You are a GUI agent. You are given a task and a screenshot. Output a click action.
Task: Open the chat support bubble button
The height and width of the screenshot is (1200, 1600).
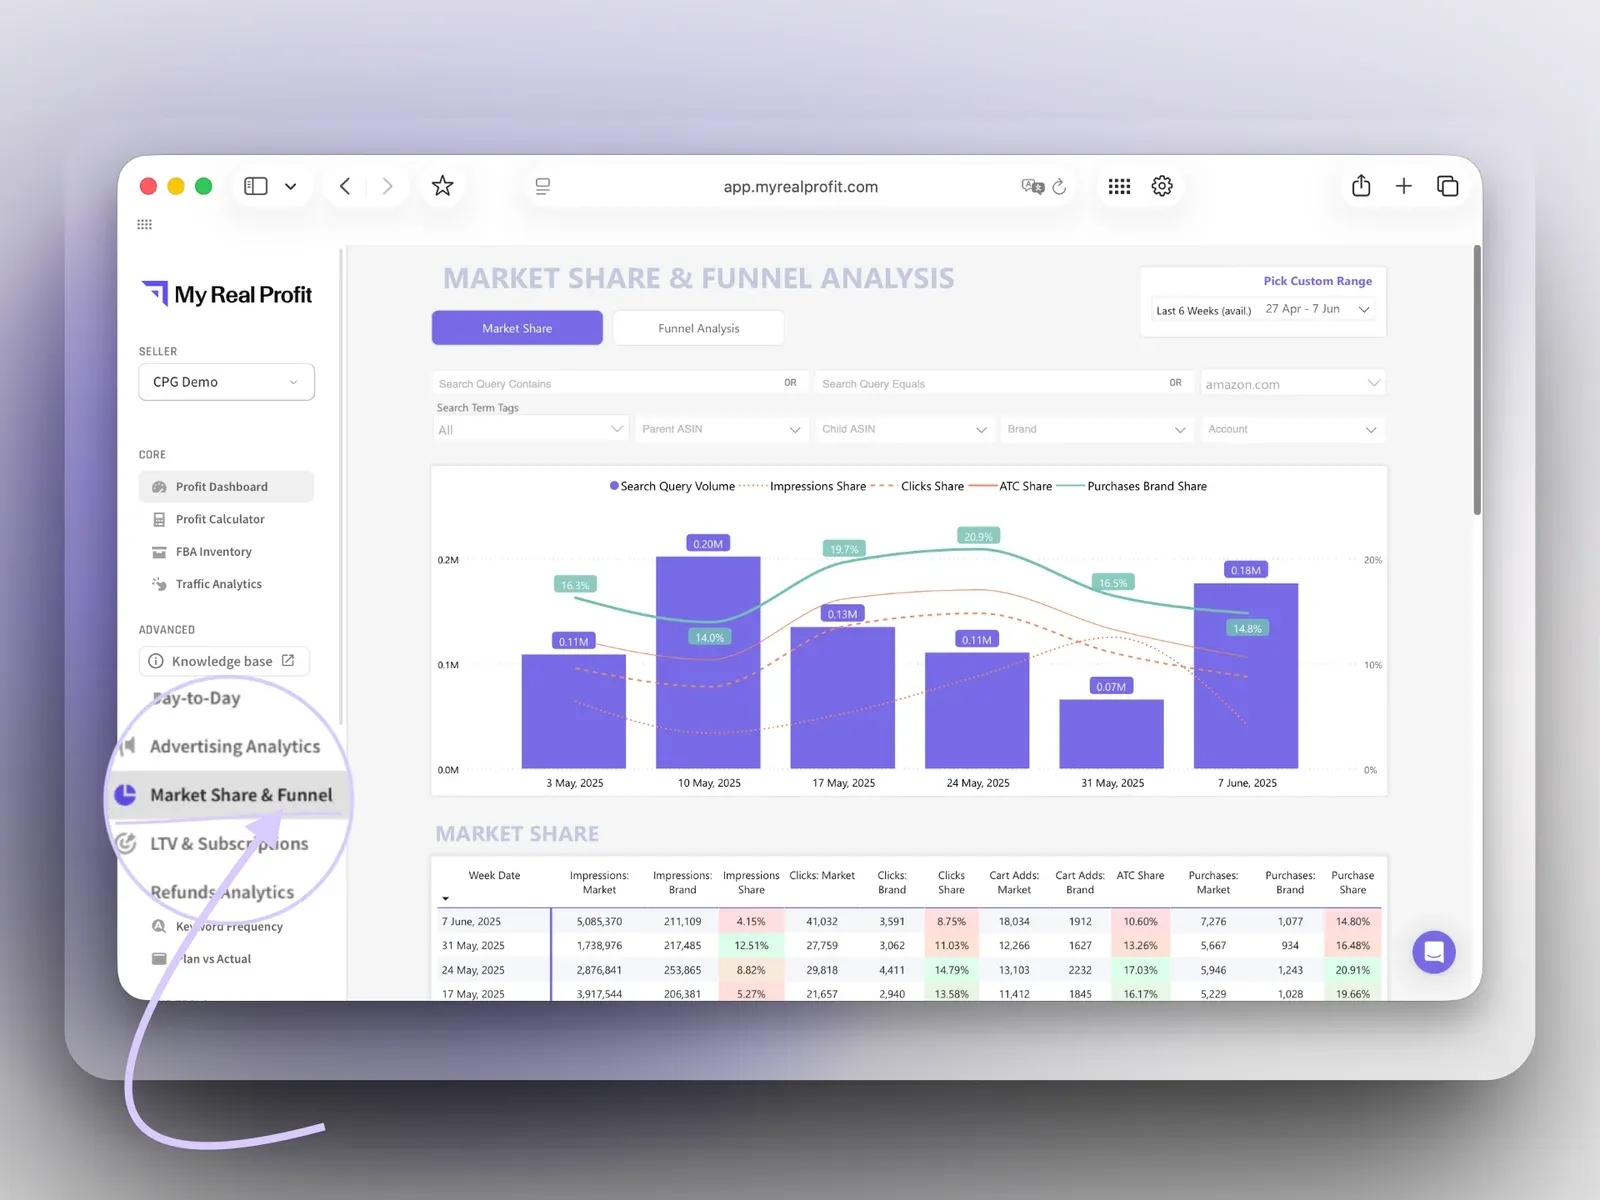click(1434, 952)
